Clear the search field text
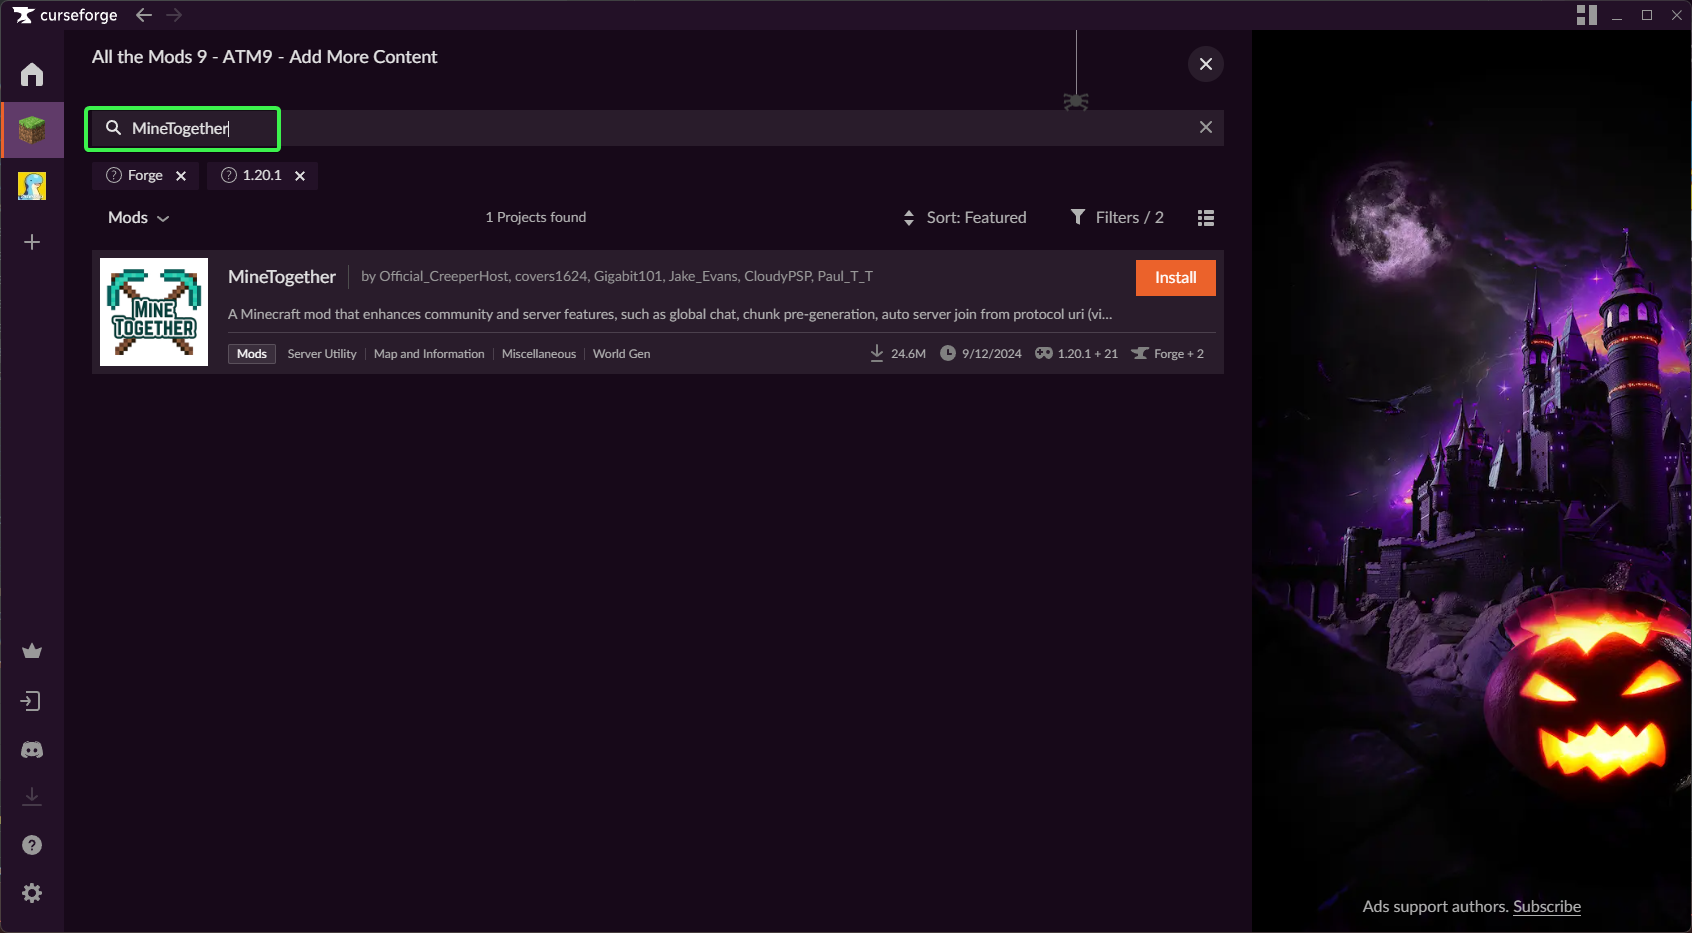 click(x=1206, y=127)
